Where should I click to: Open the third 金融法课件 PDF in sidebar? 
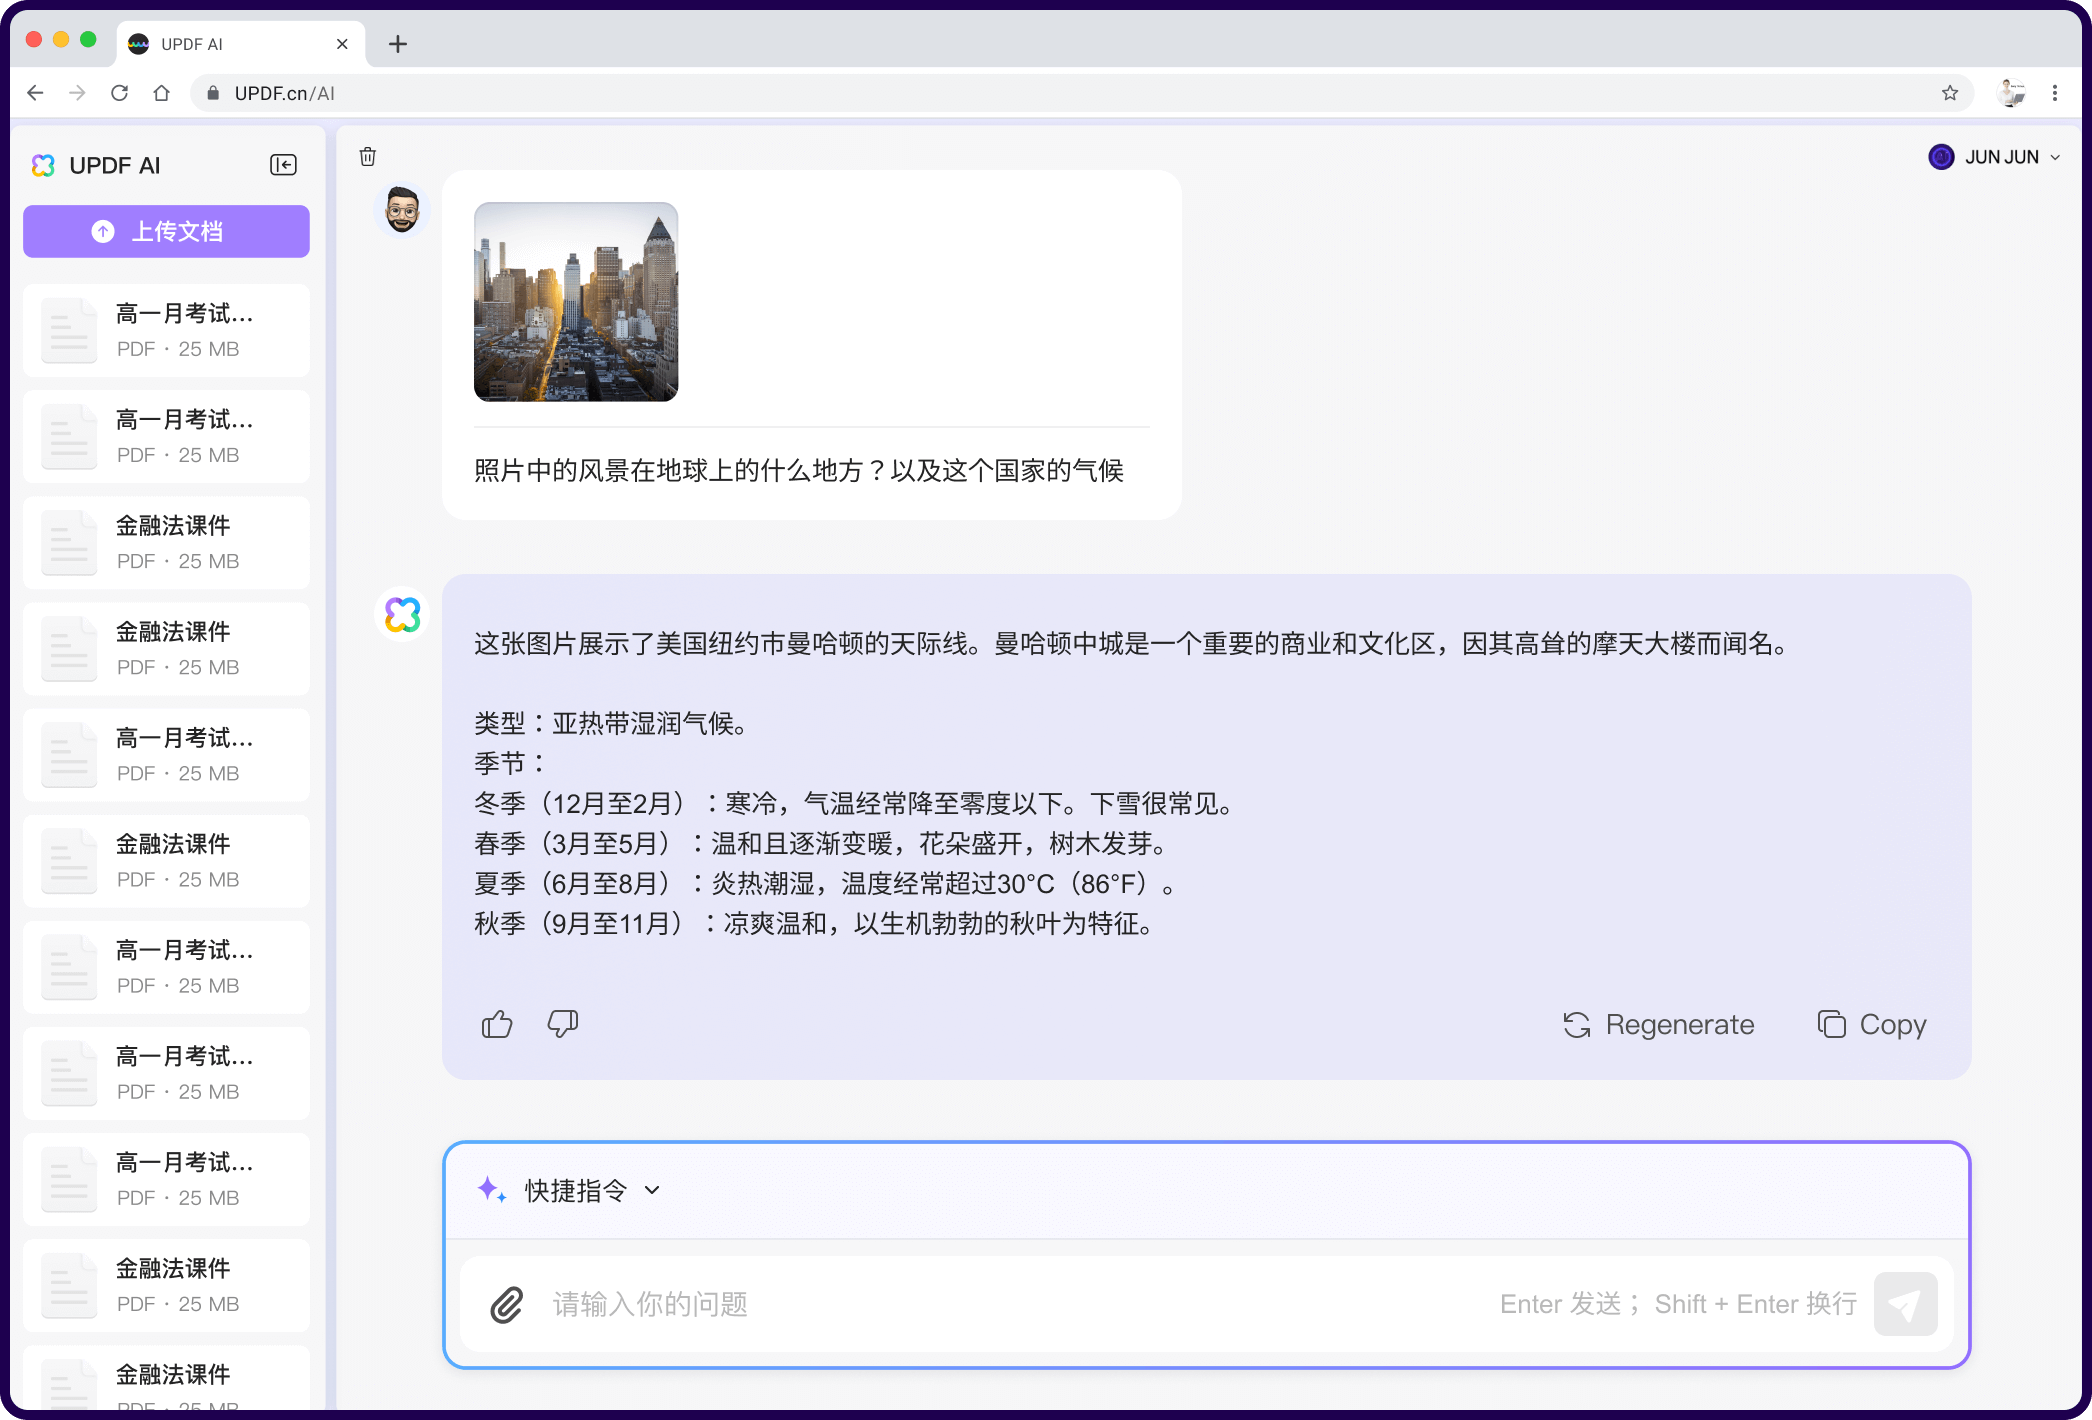coord(166,860)
